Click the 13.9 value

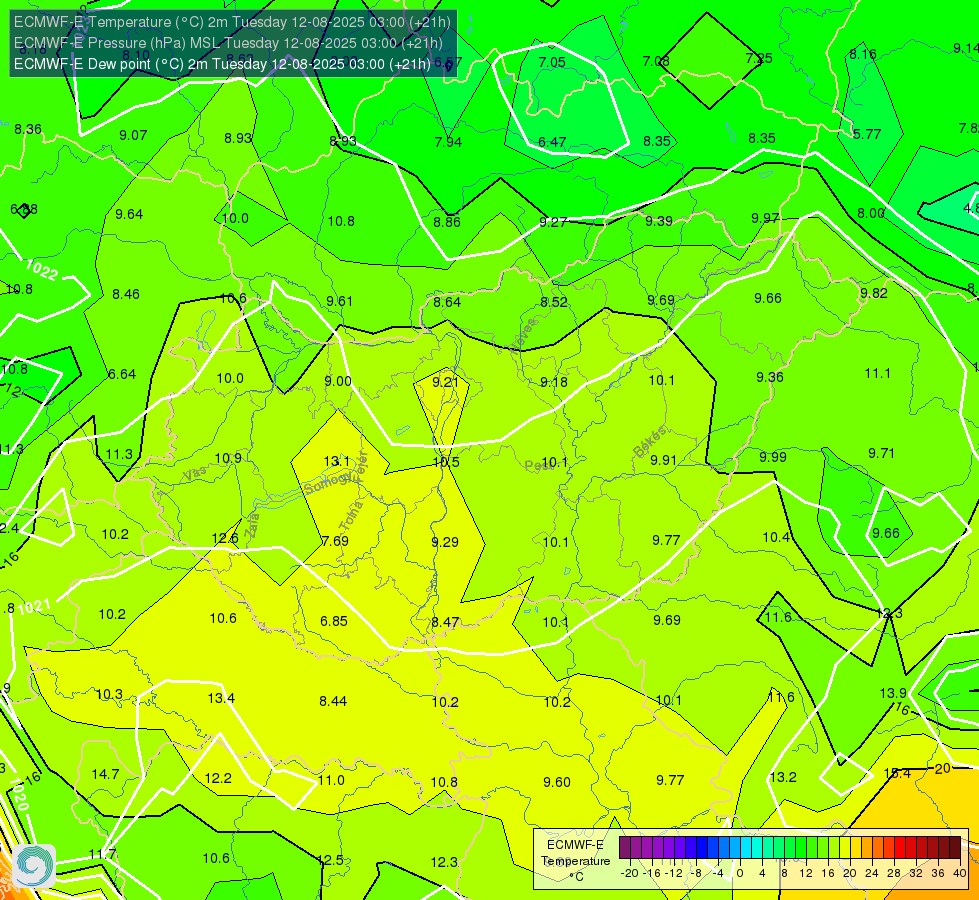(893, 693)
